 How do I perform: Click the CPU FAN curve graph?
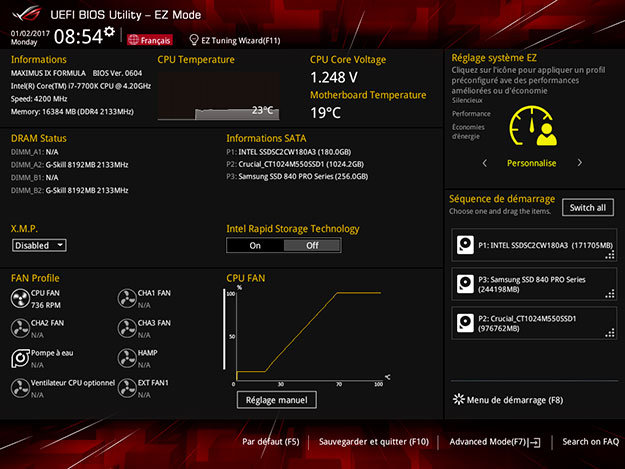308,337
